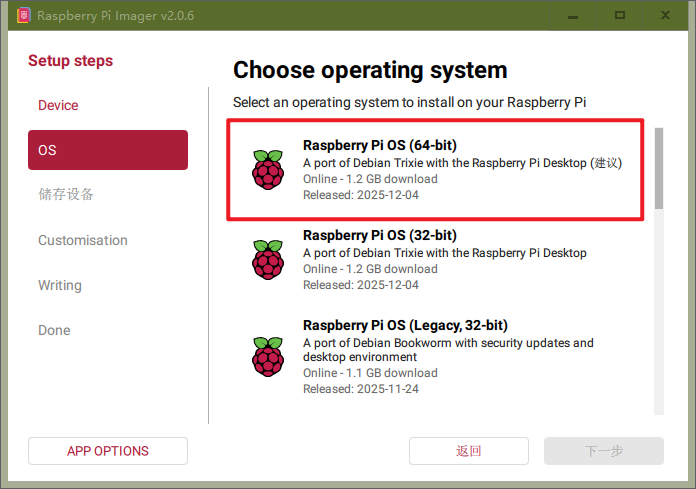Screen dimensions: 696x489
Task: Open the 储存设备 setup step
Action: 66,194
